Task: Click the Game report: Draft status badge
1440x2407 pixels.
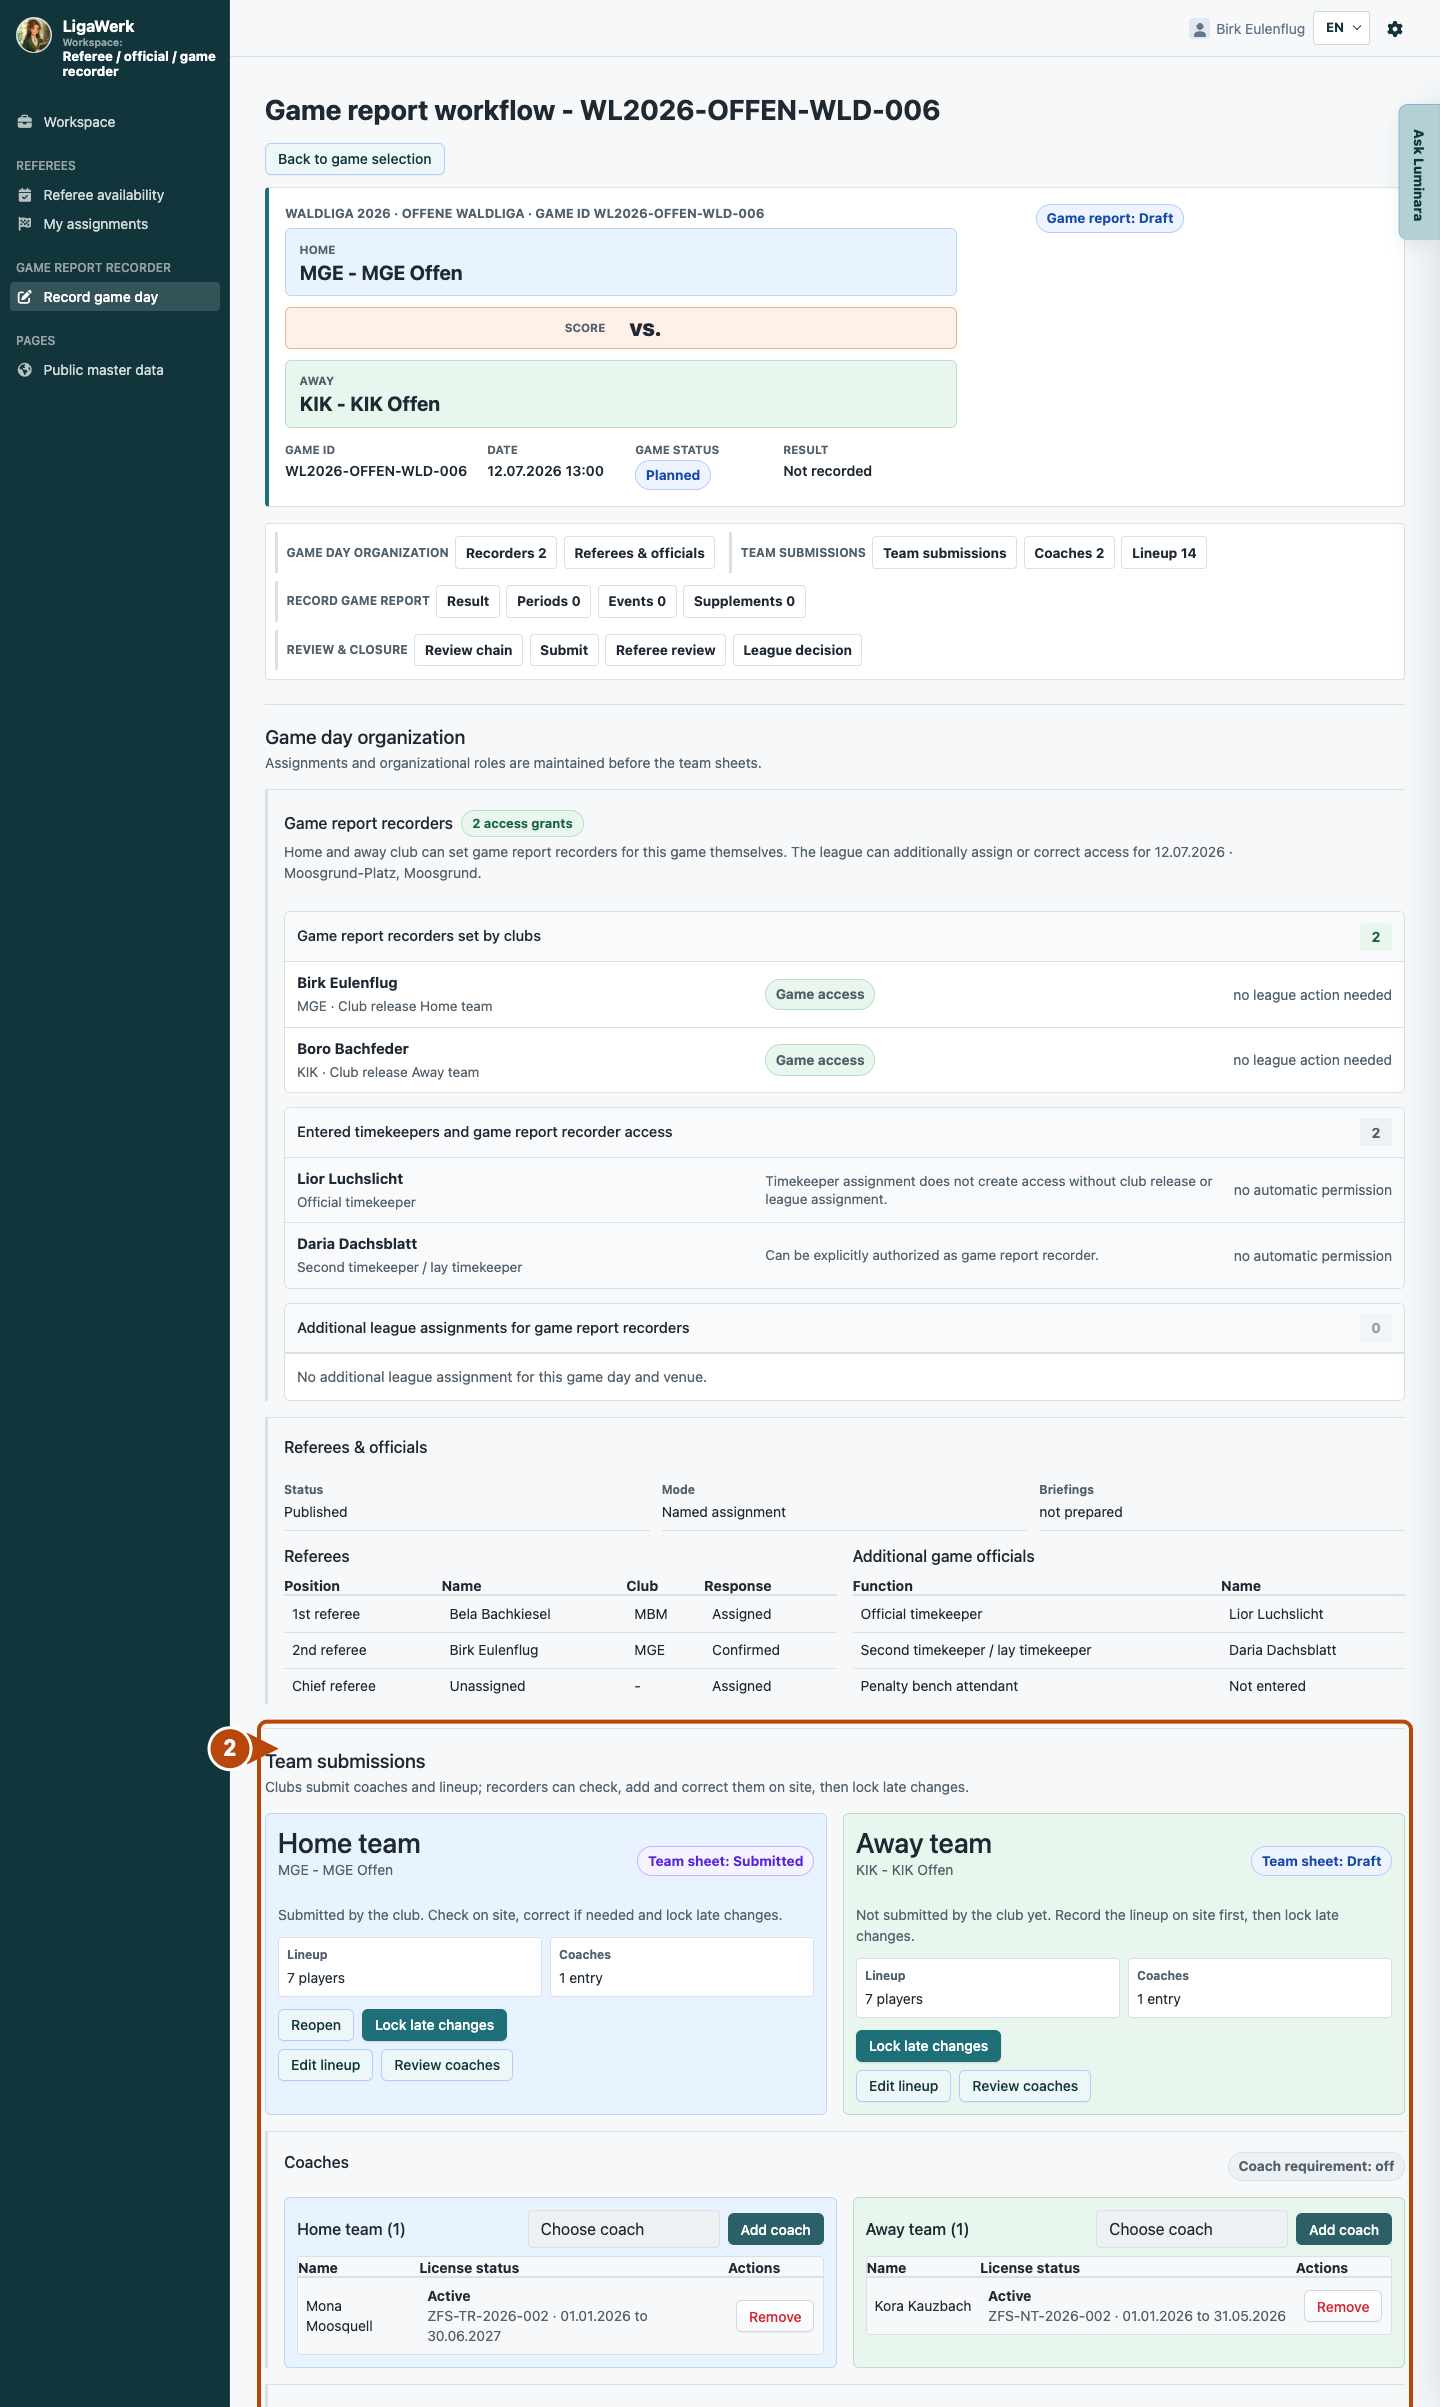Action: (x=1110, y=218)
